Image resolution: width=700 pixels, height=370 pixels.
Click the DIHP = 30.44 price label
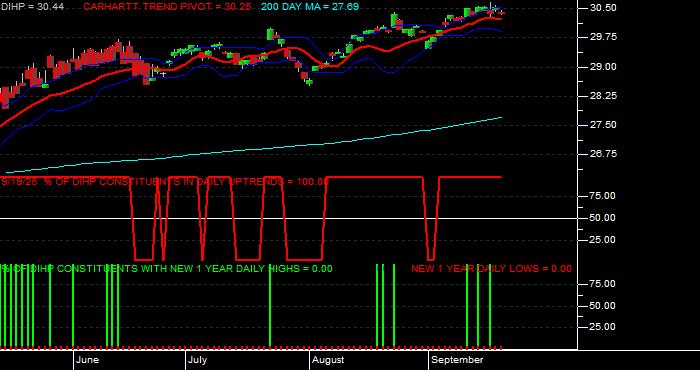click(32, 7)
